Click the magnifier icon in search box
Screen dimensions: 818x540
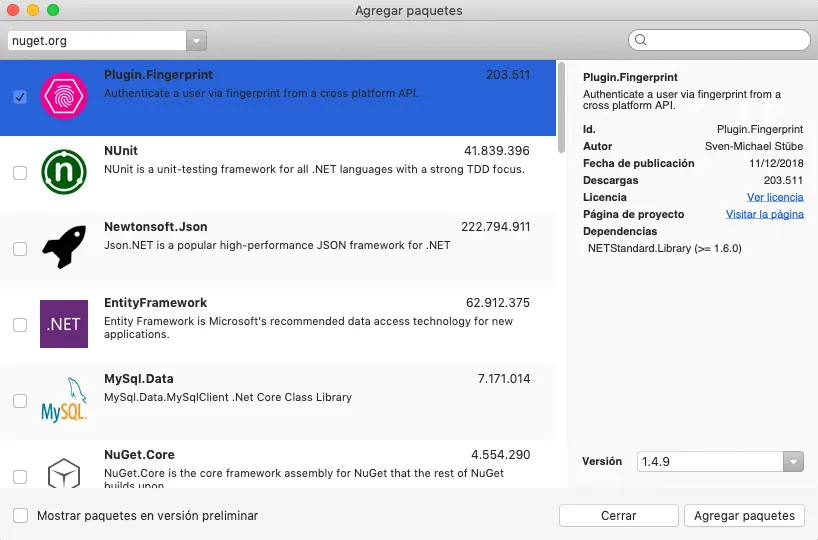641,40
